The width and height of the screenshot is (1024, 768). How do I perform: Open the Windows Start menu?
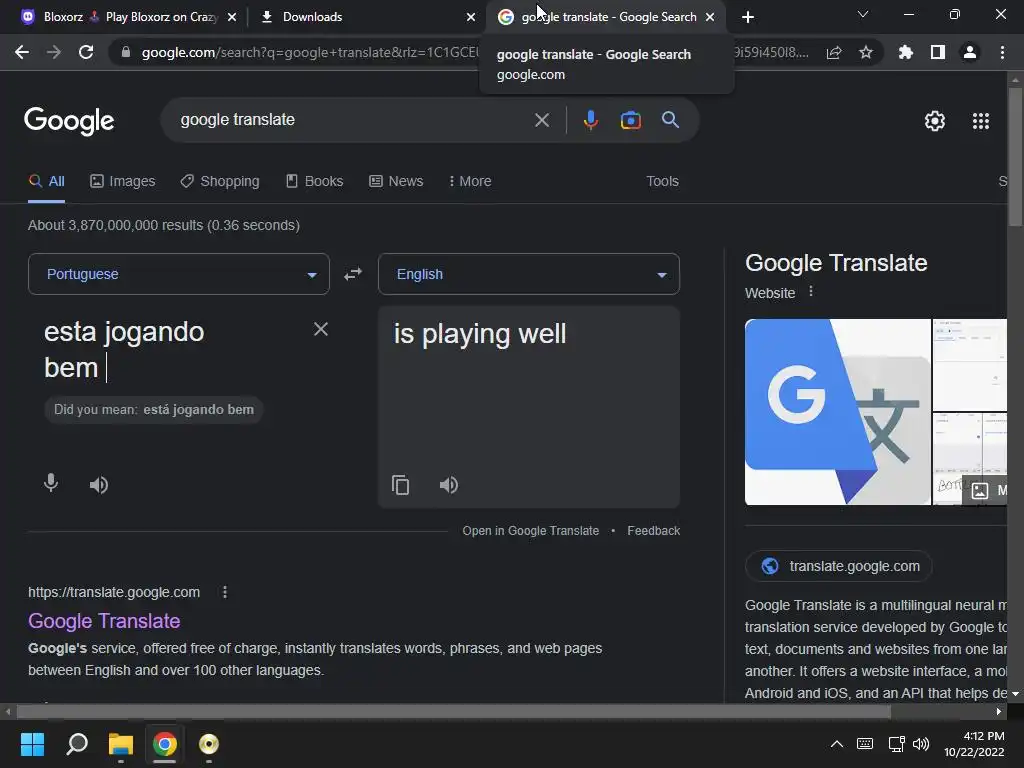32,744
